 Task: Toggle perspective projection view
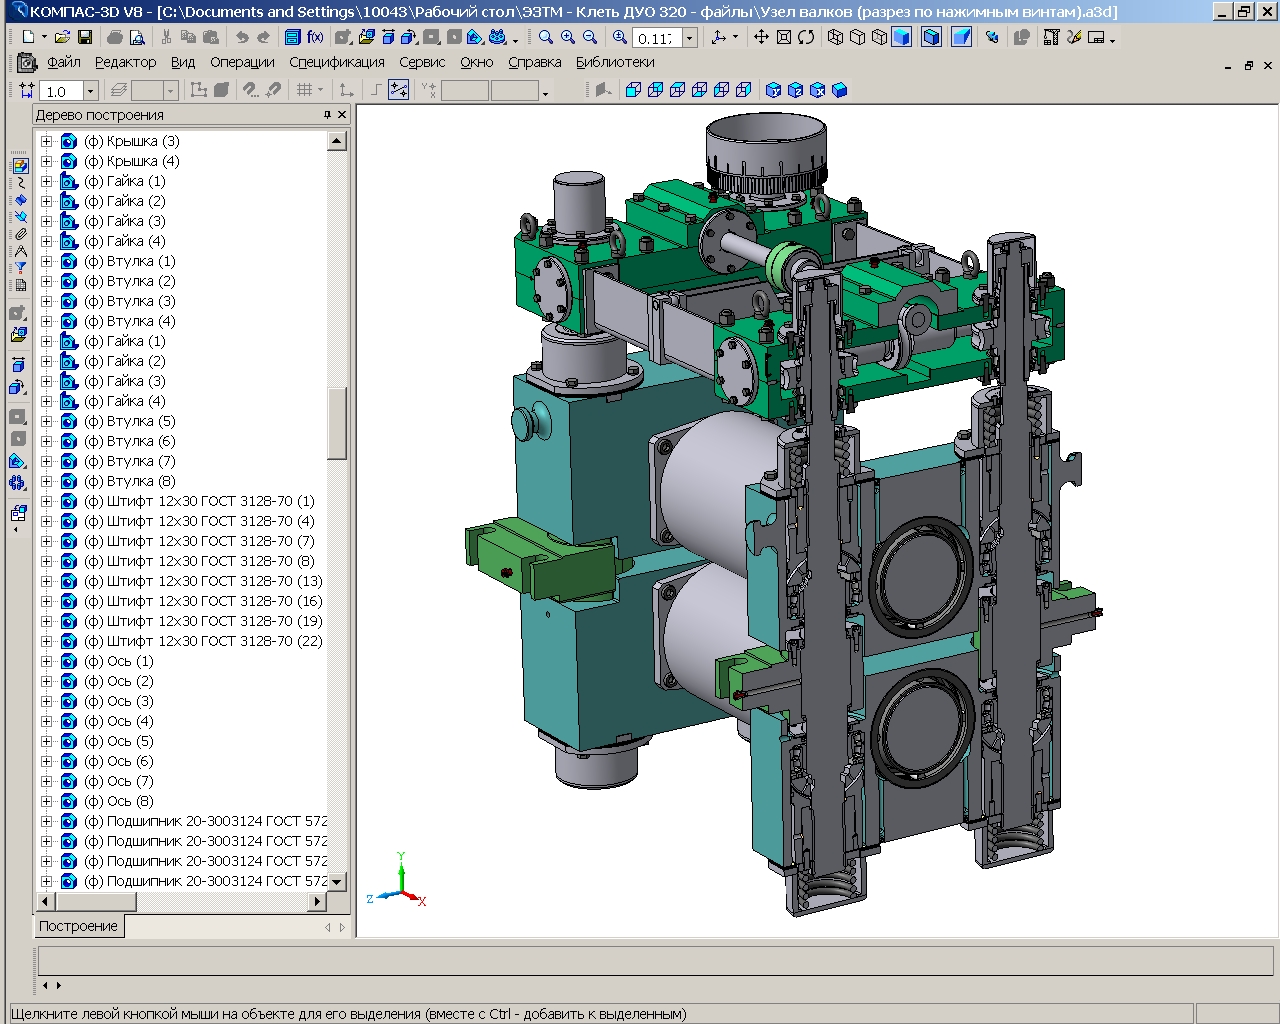[961, 37]
